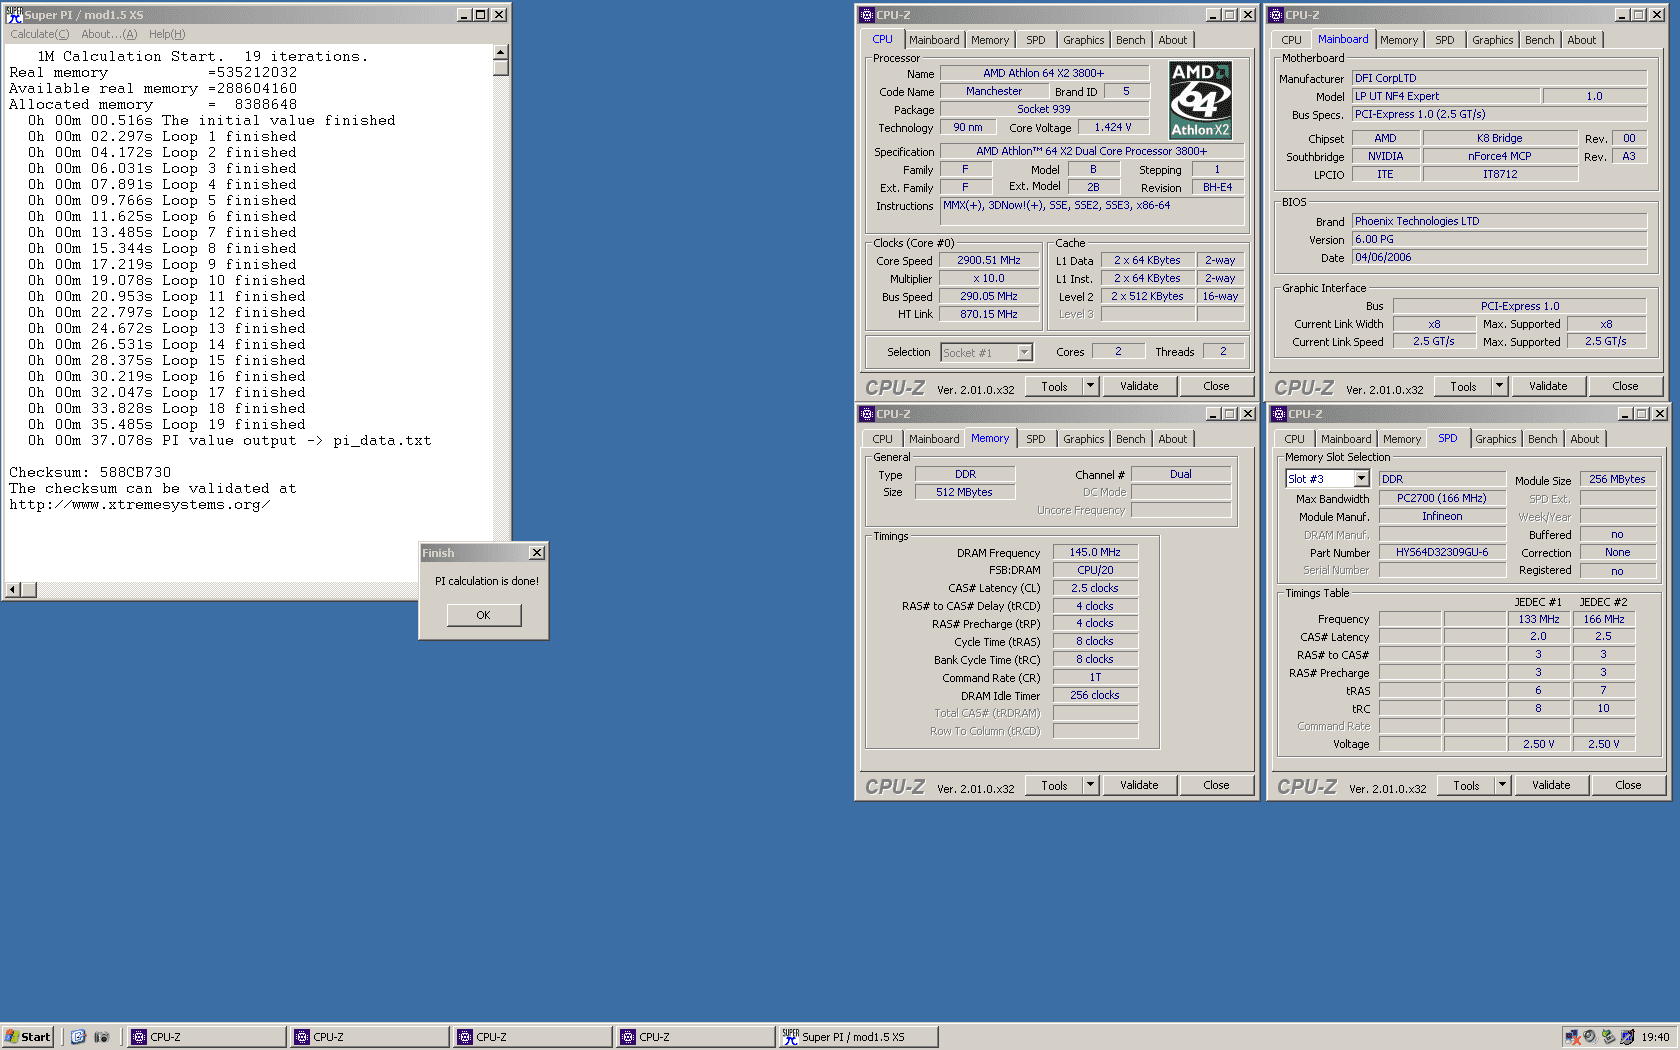The image size is (1680, 1050).
Task: Open Tools dropdown arrow in CPU-Z CPU window
Action: click(1091, 386)
